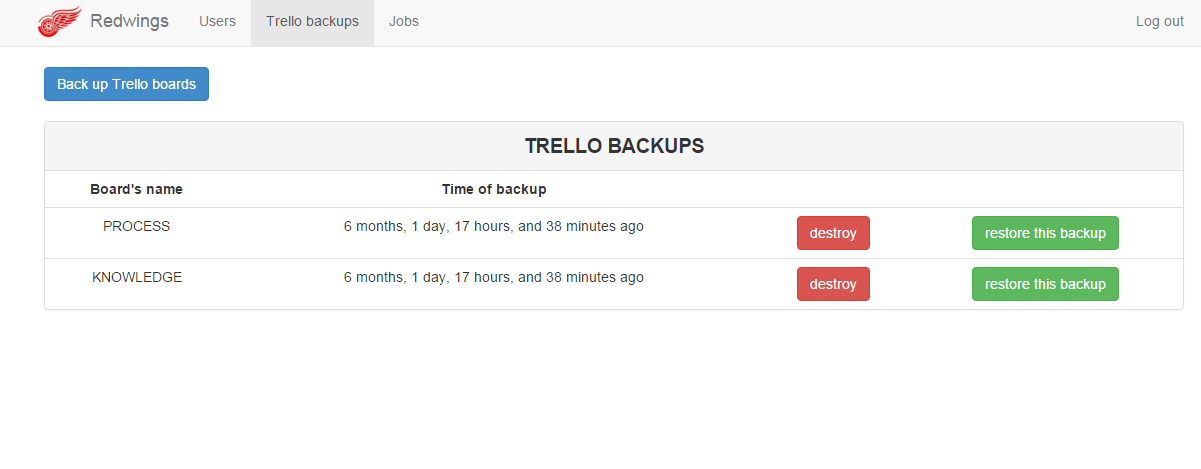Click the backup time in KNOWLEDGE row
Screen dimensions: 1201x469
[494, 277]
